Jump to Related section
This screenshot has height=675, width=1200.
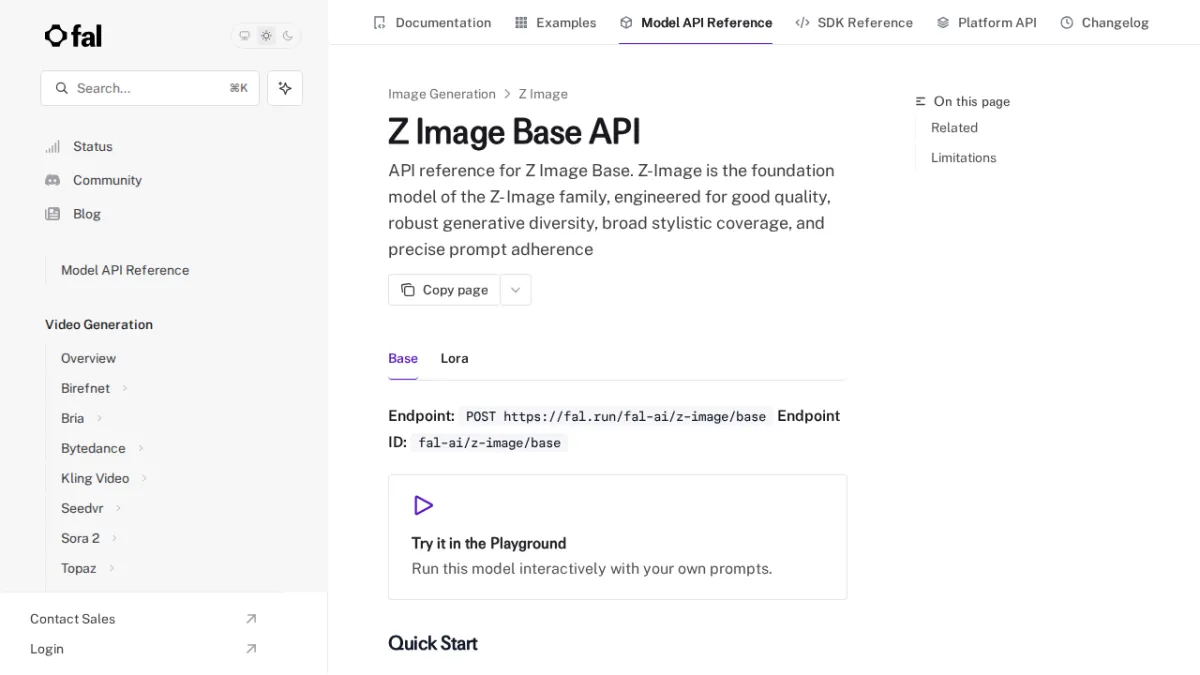point(954,128)
